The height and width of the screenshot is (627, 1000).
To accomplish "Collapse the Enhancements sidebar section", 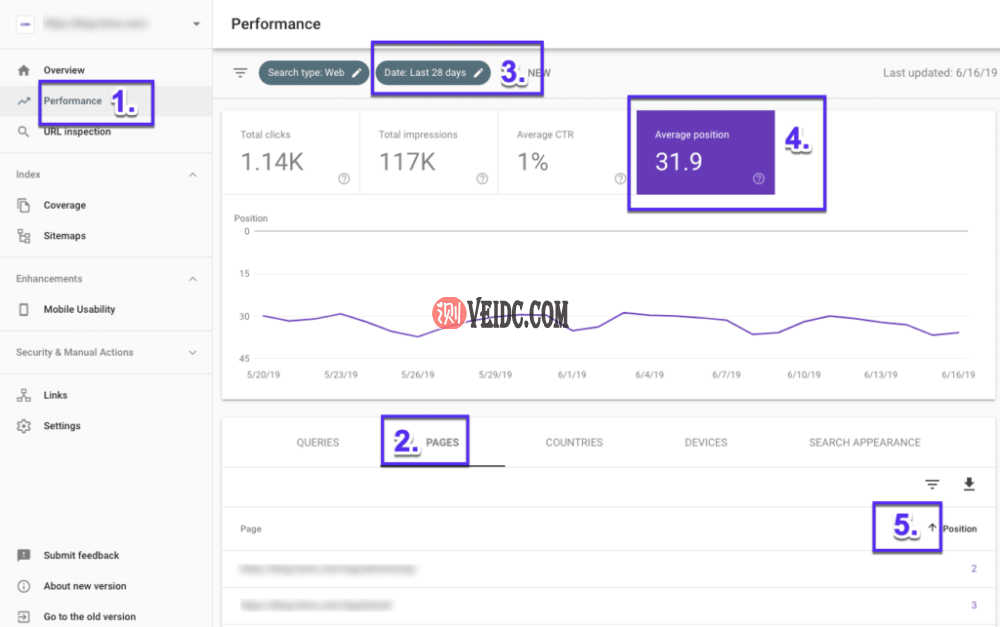I will 193,279.
